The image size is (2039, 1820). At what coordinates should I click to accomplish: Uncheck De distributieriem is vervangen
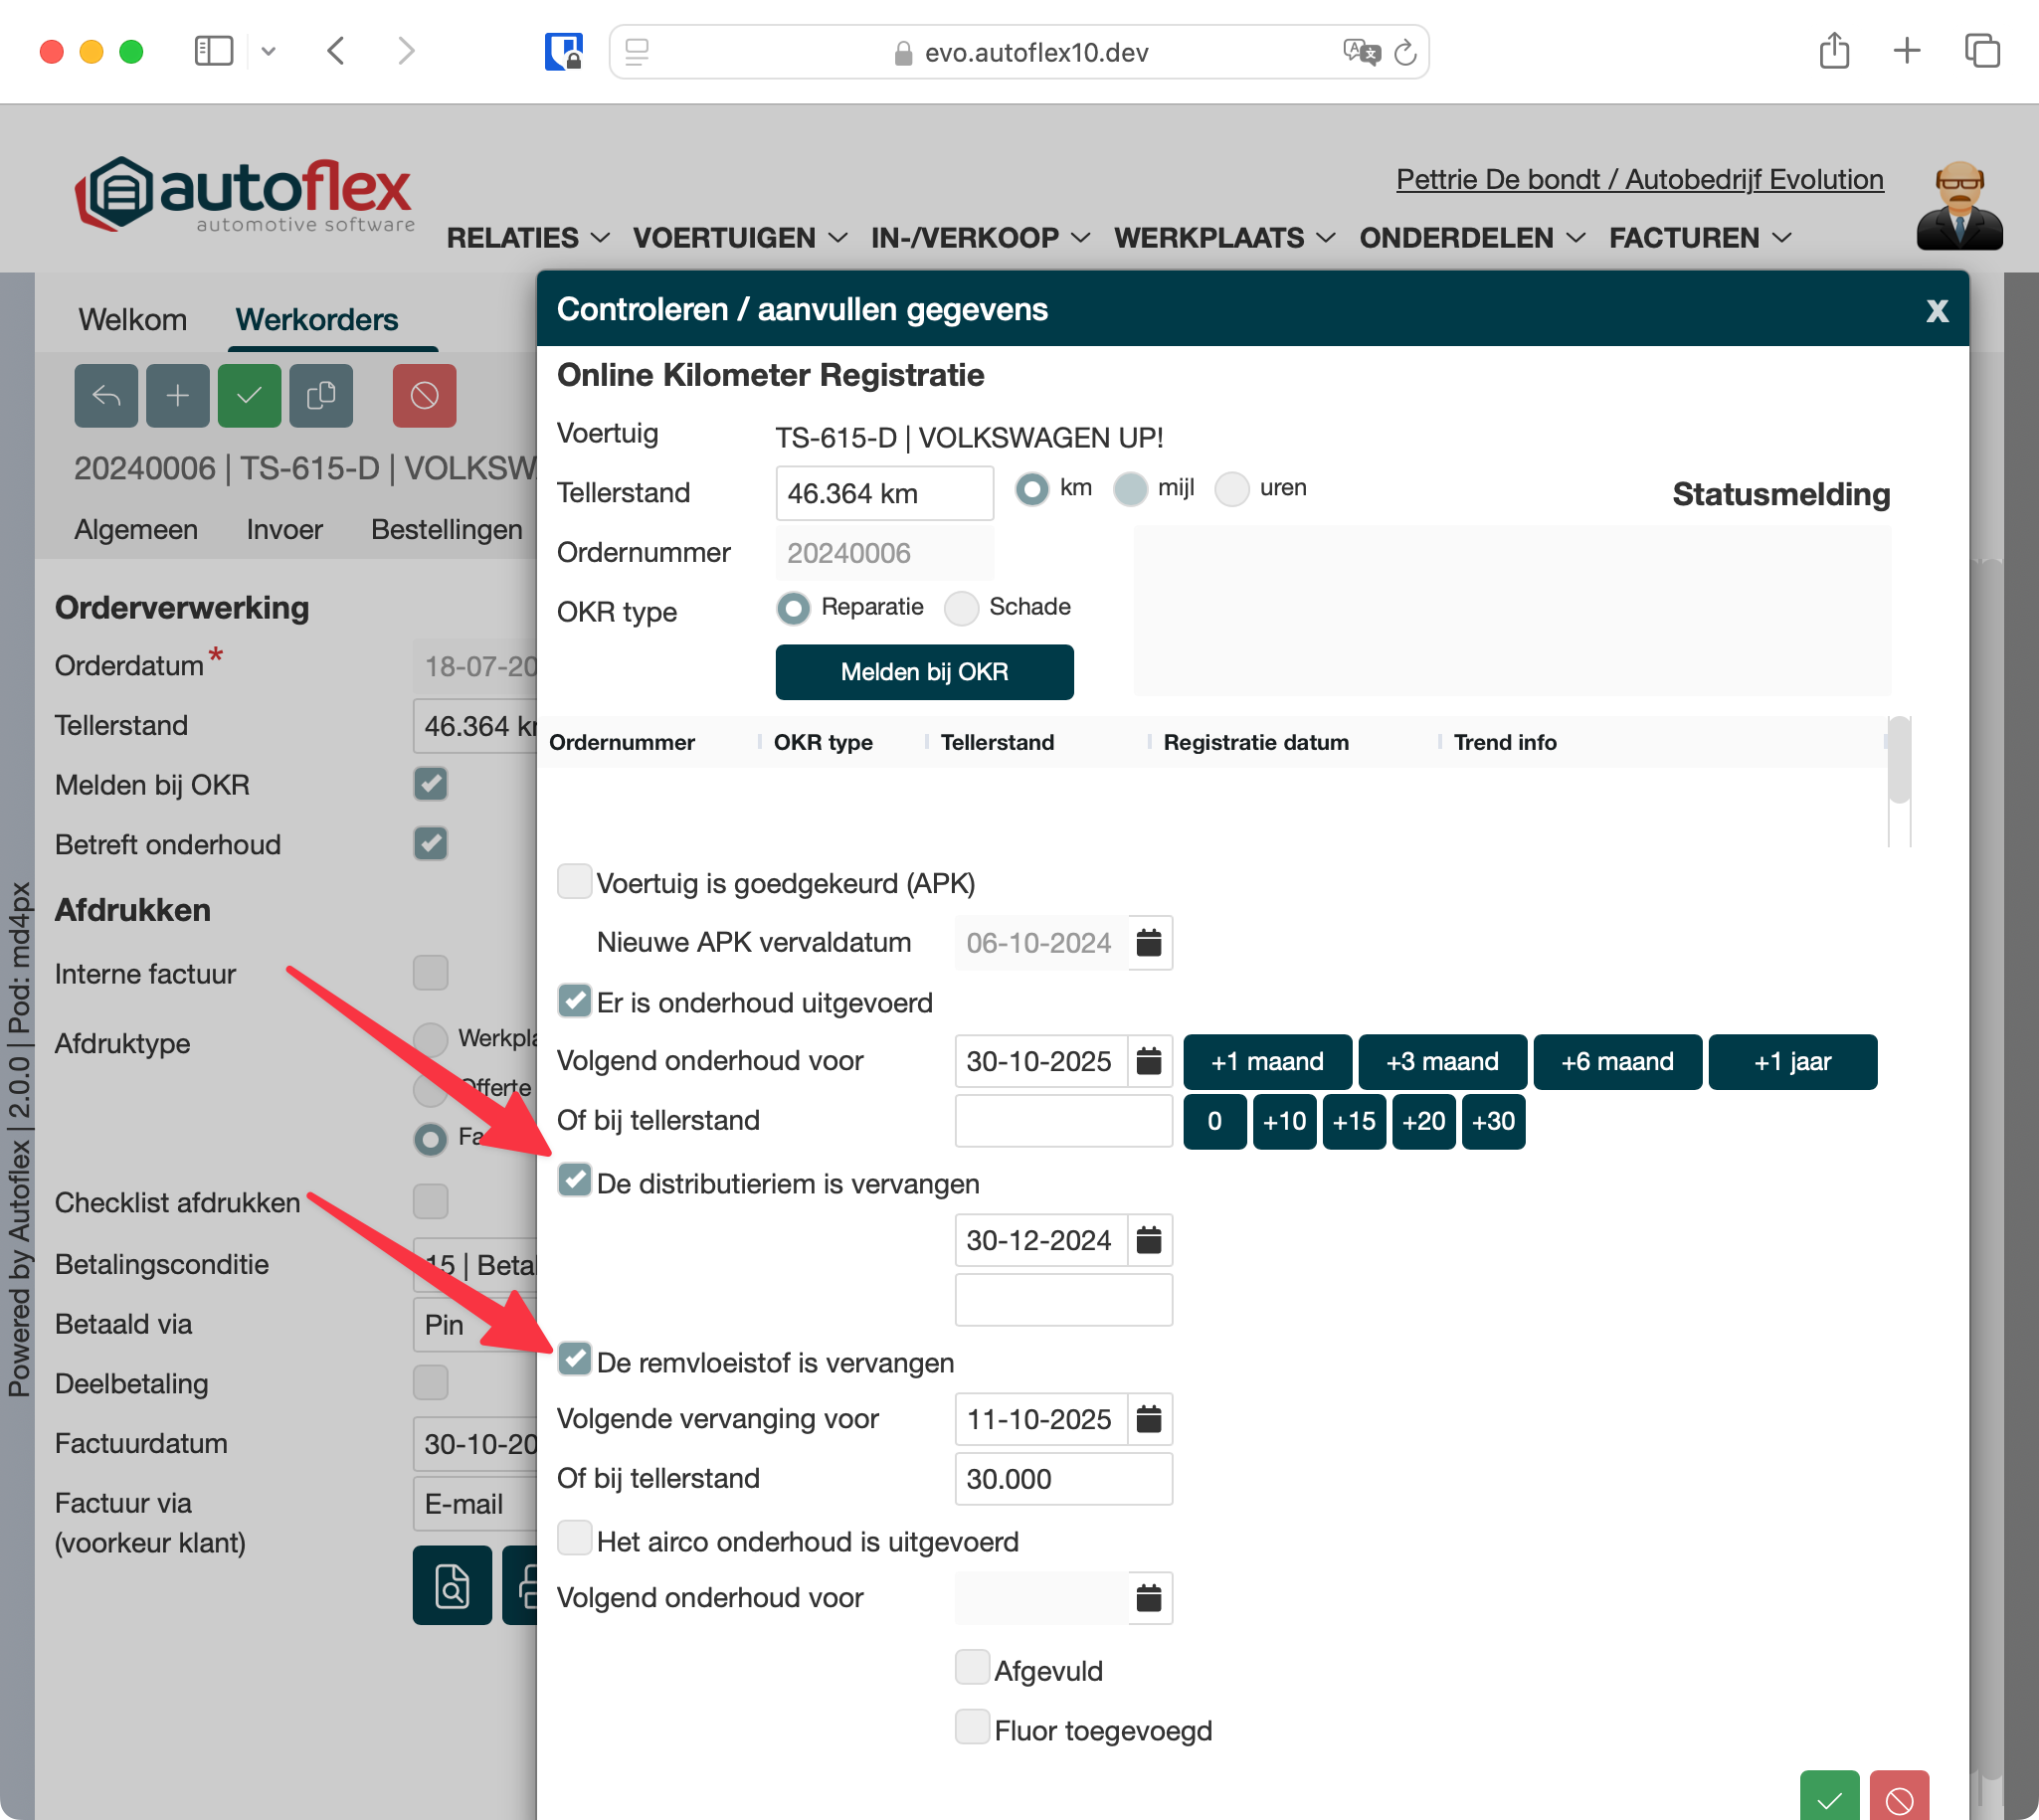tap(574, 1181)
